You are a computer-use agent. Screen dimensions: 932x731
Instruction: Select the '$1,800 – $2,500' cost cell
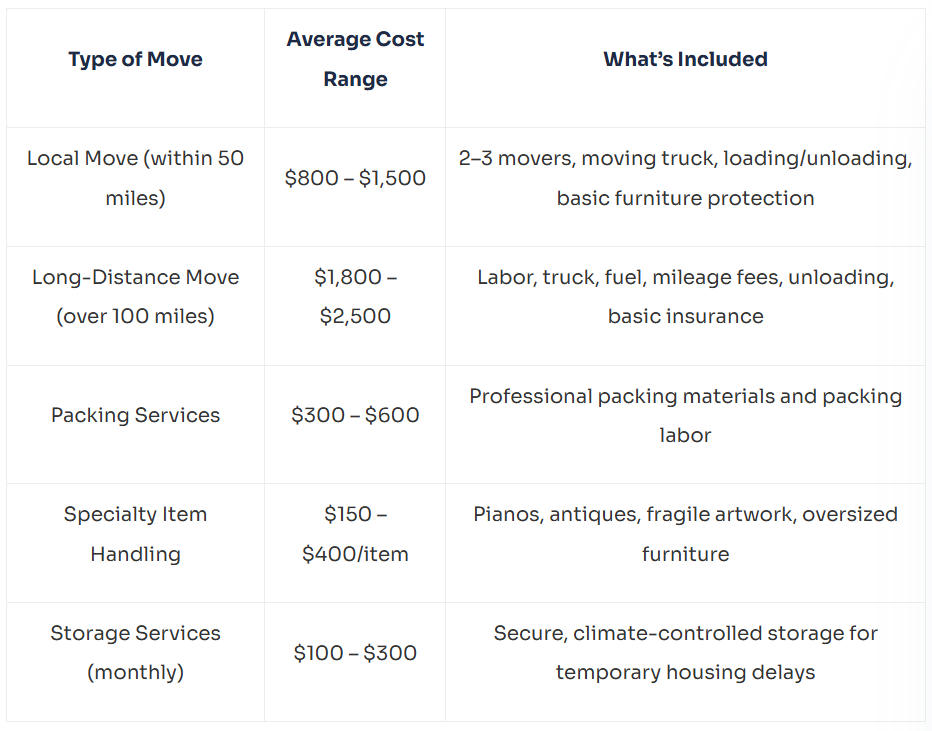click(355, 305)
